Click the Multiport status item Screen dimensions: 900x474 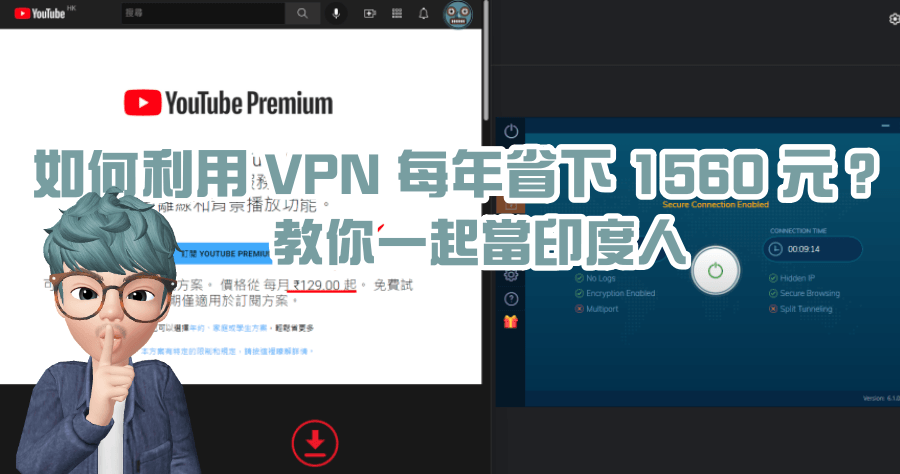tap(596, 309)
